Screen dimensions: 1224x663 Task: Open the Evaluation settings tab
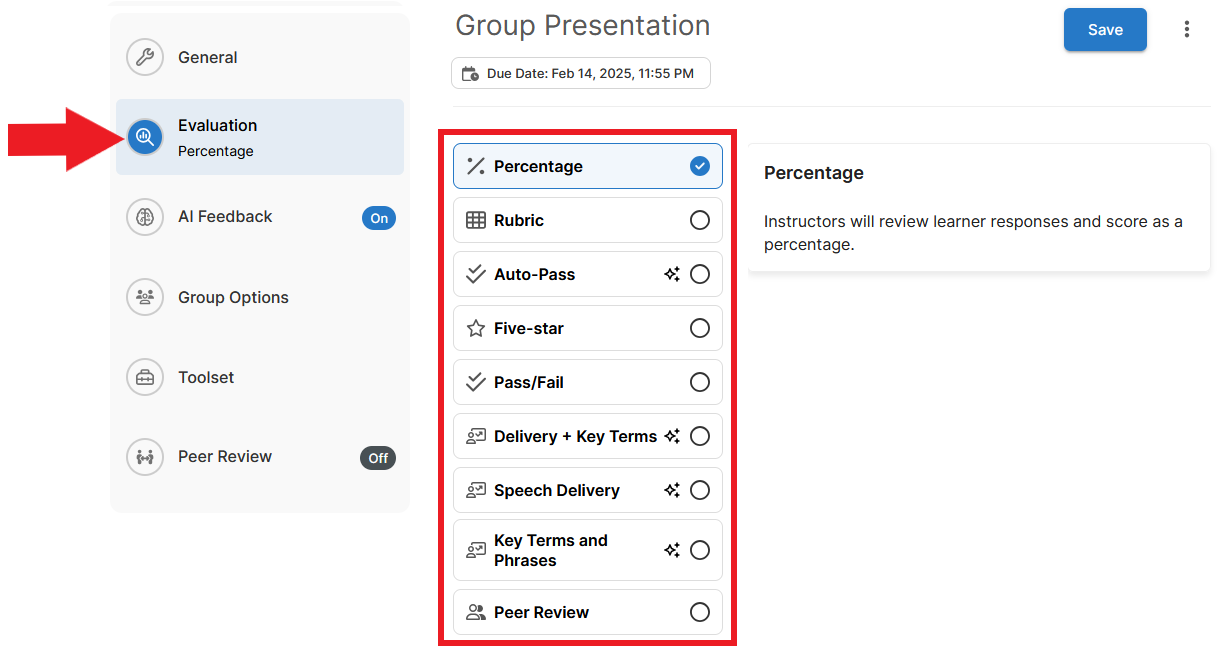(x=260, y=137)
